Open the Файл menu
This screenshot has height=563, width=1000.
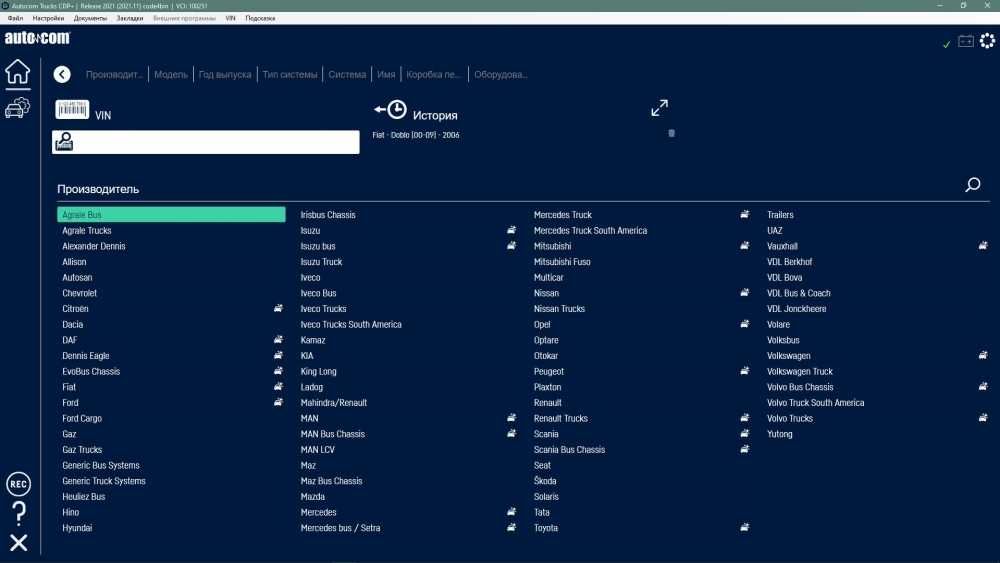tap(15, 18)
